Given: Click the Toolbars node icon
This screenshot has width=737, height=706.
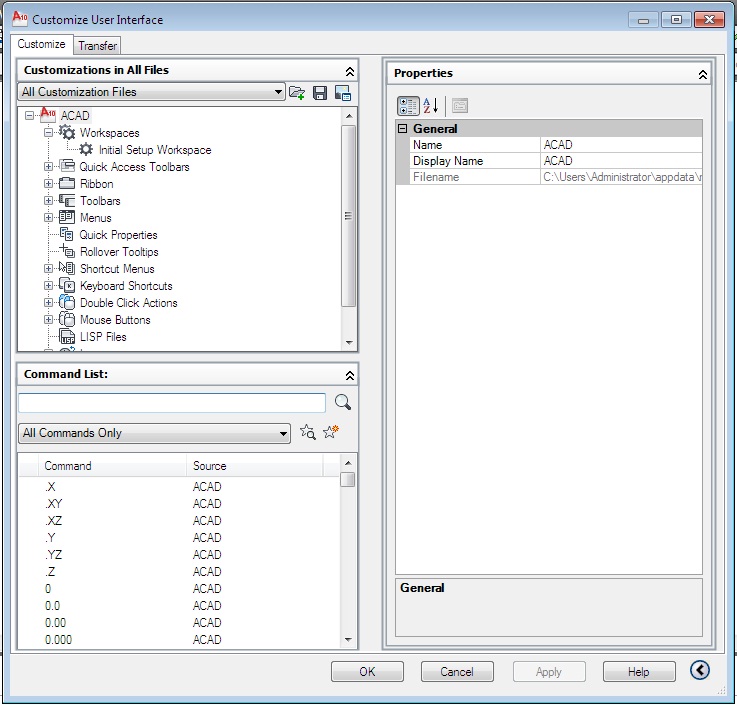Looking at the screenshot, I should [x=67, y=200].
